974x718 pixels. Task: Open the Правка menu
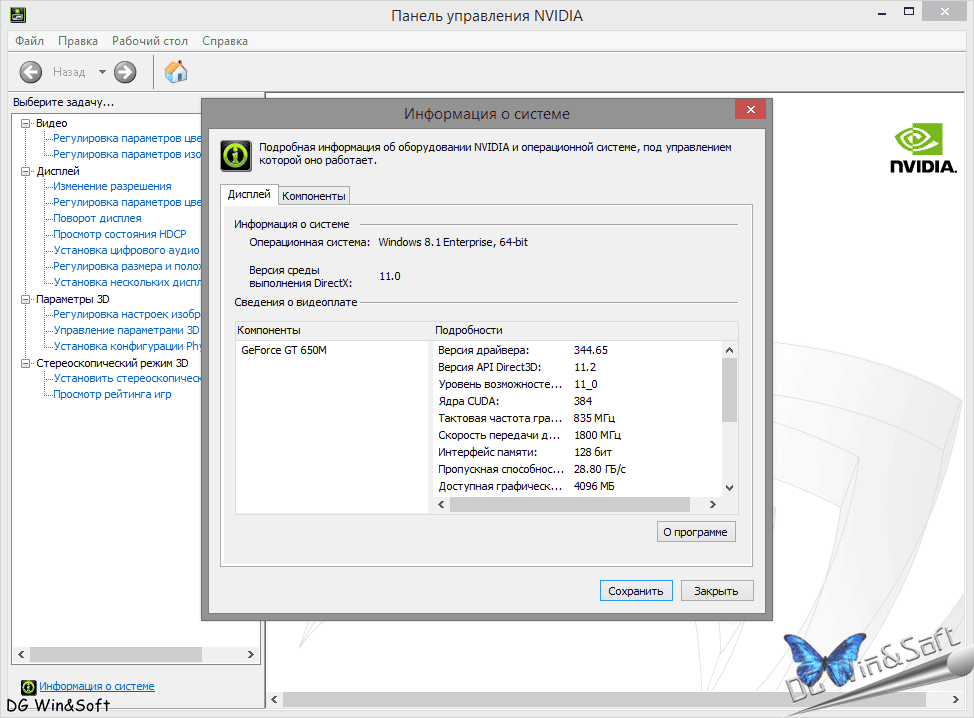click(x=78, y=41)
